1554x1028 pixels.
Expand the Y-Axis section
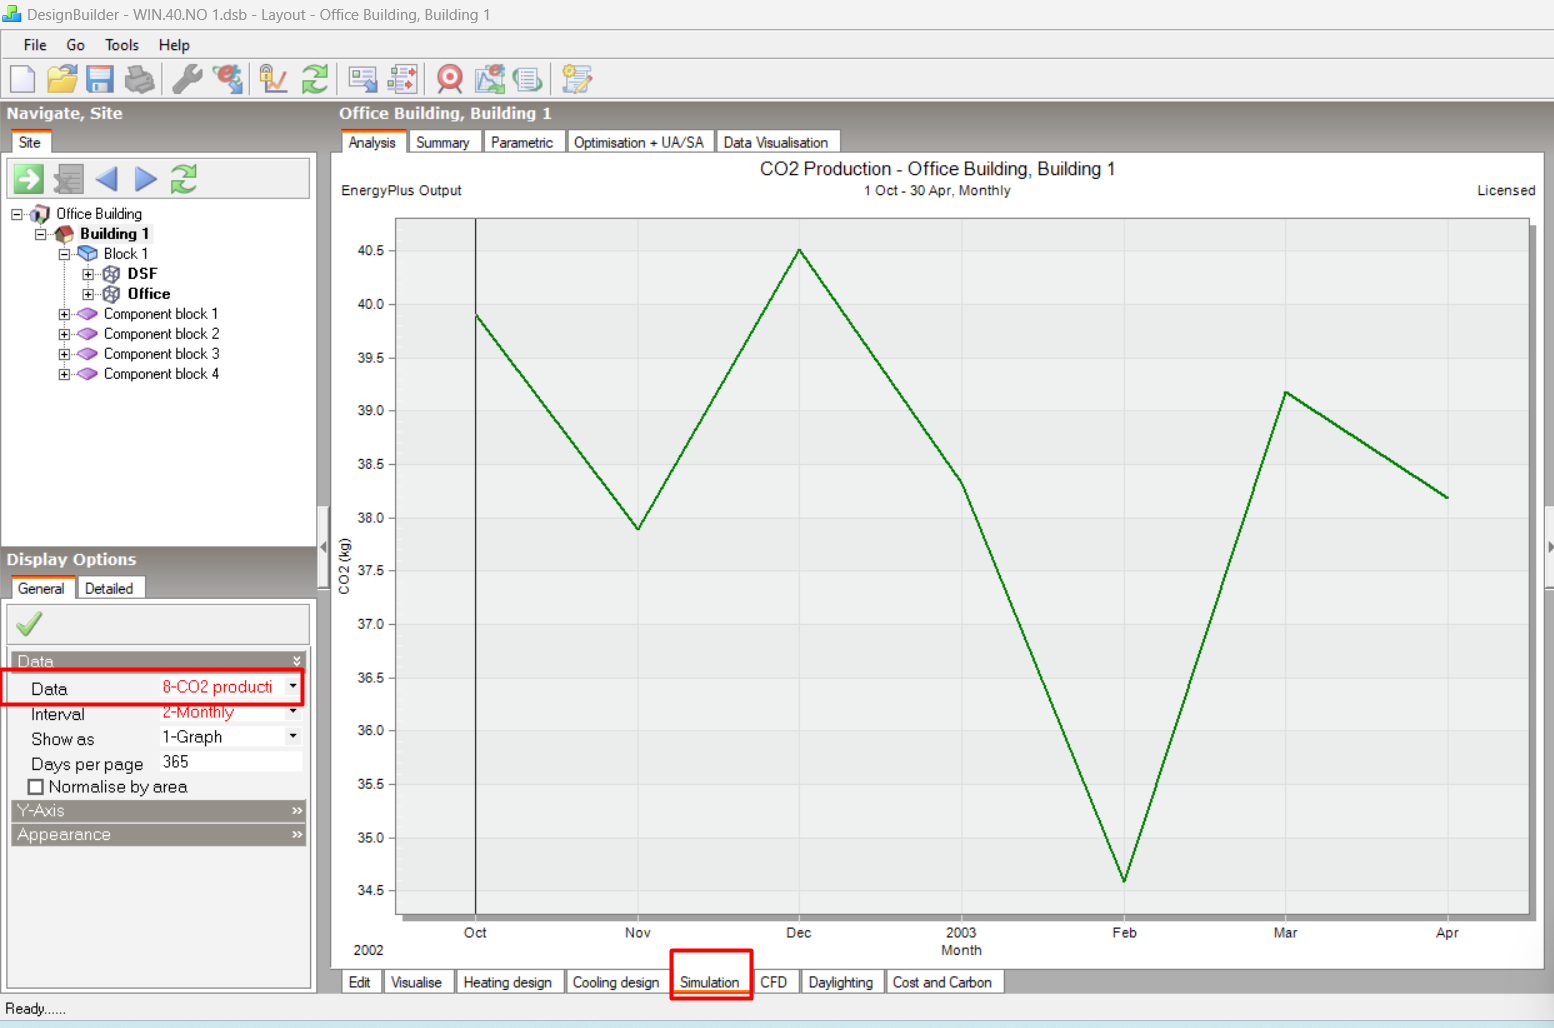[158, 810]
